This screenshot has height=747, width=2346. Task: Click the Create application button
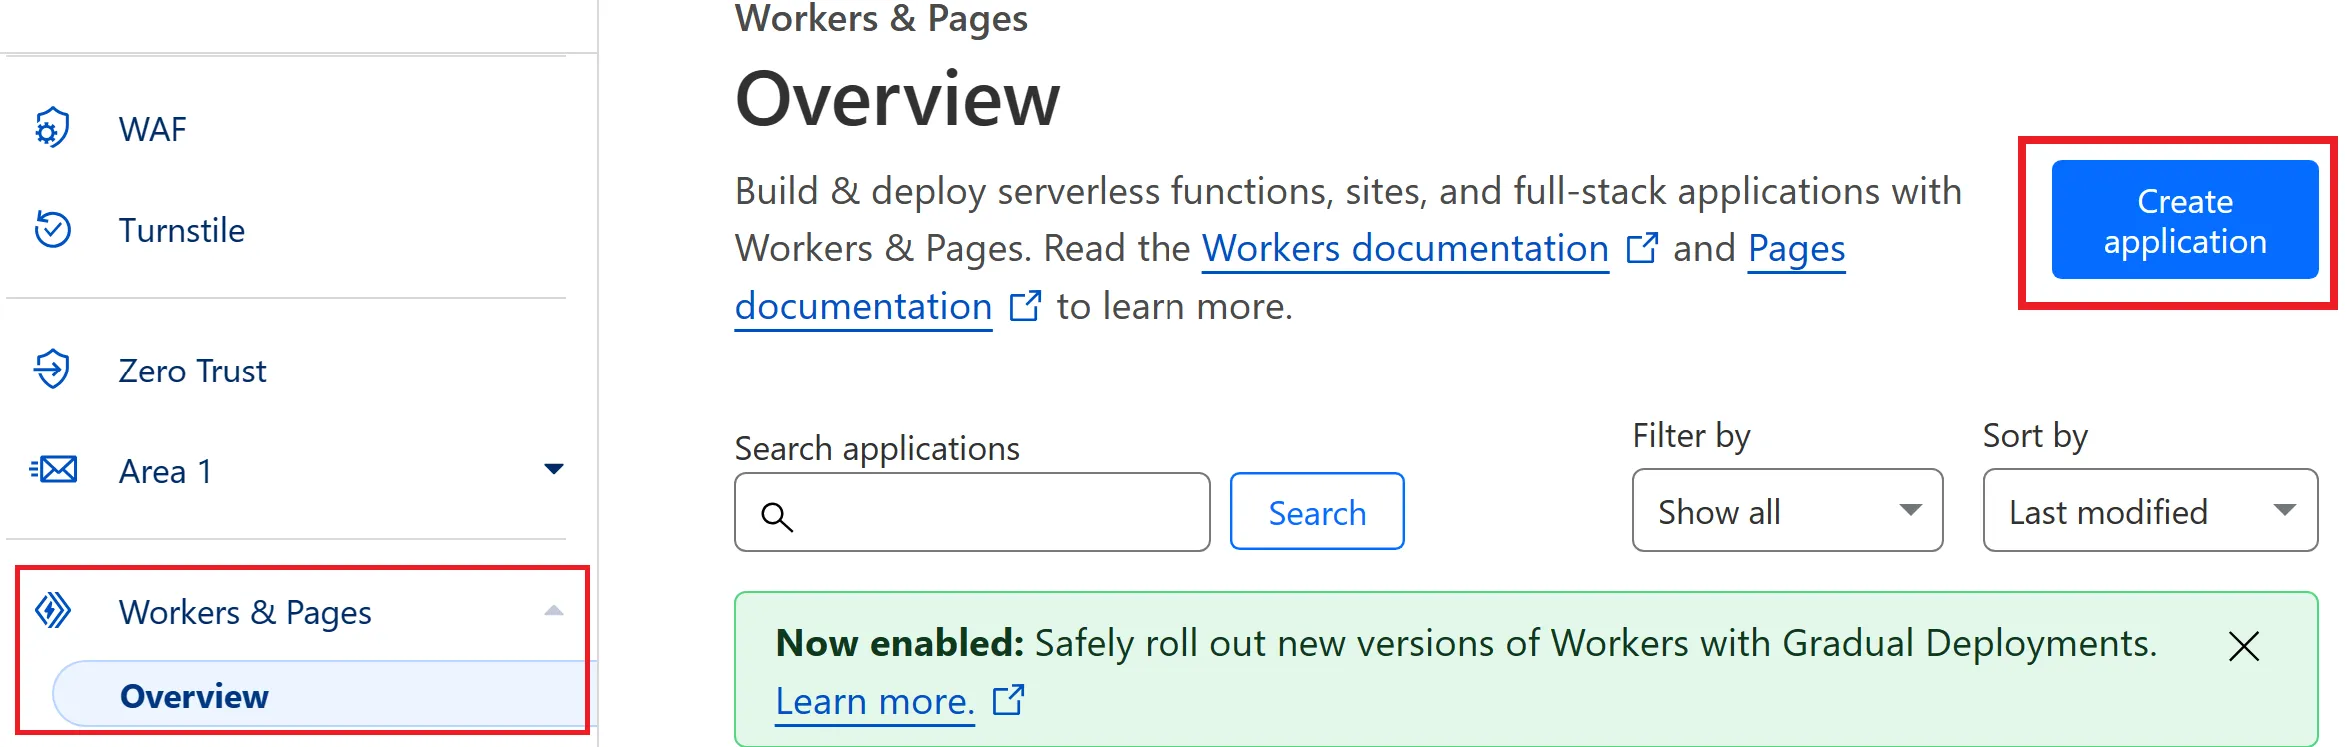2185,220
